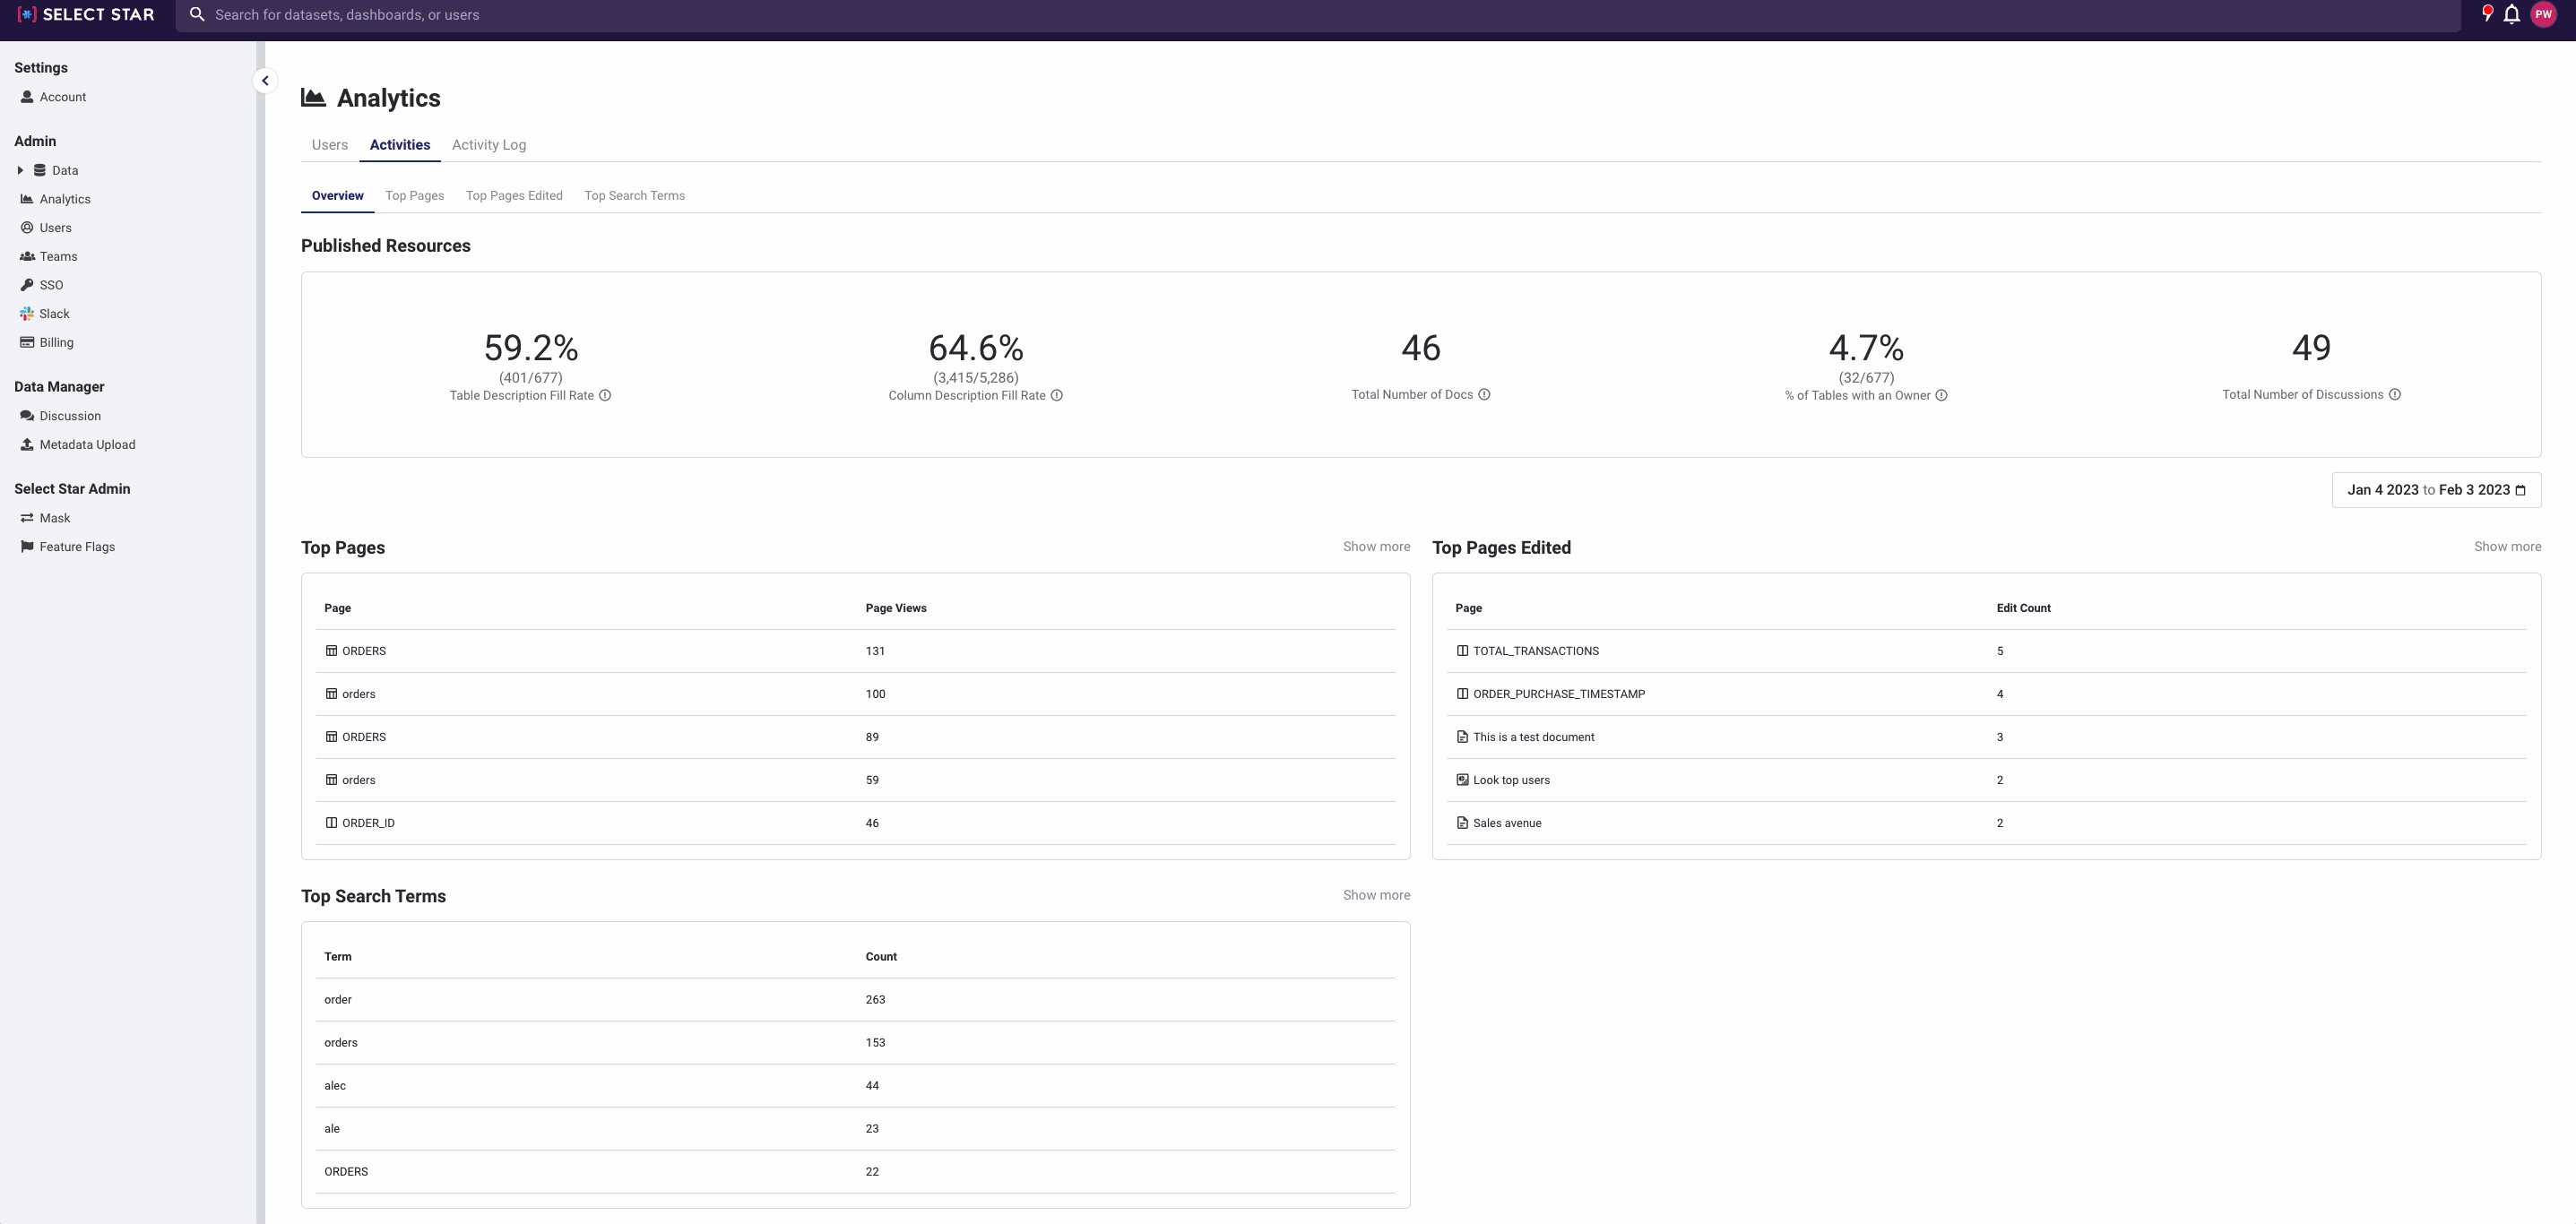The height and width of the screenshot is (1224, 2576).
Task: Click info icon for Tables with an Owner
Action: click(1941, 395)
